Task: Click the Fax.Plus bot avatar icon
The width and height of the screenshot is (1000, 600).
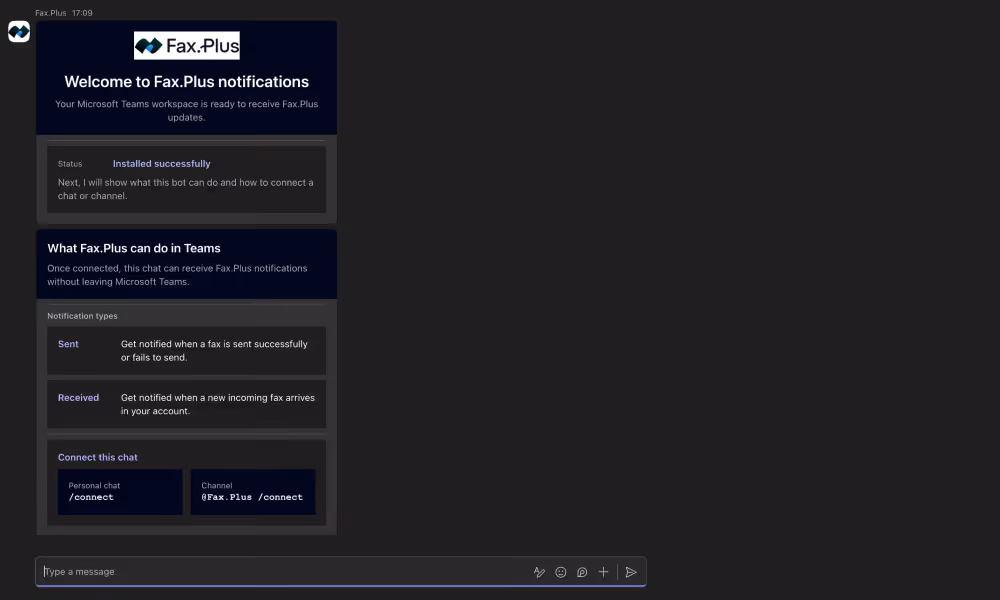Action: [19, 31]
